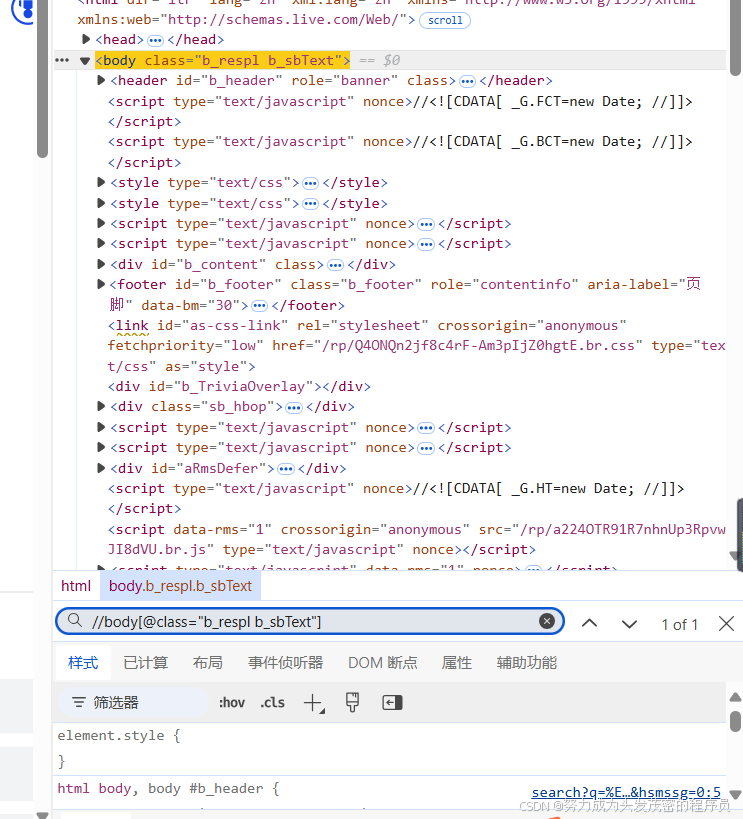The width and height of the screenshot is (743, 819).
Task: Expand div aRmsDefer node
Action: (x=101, y=467)
